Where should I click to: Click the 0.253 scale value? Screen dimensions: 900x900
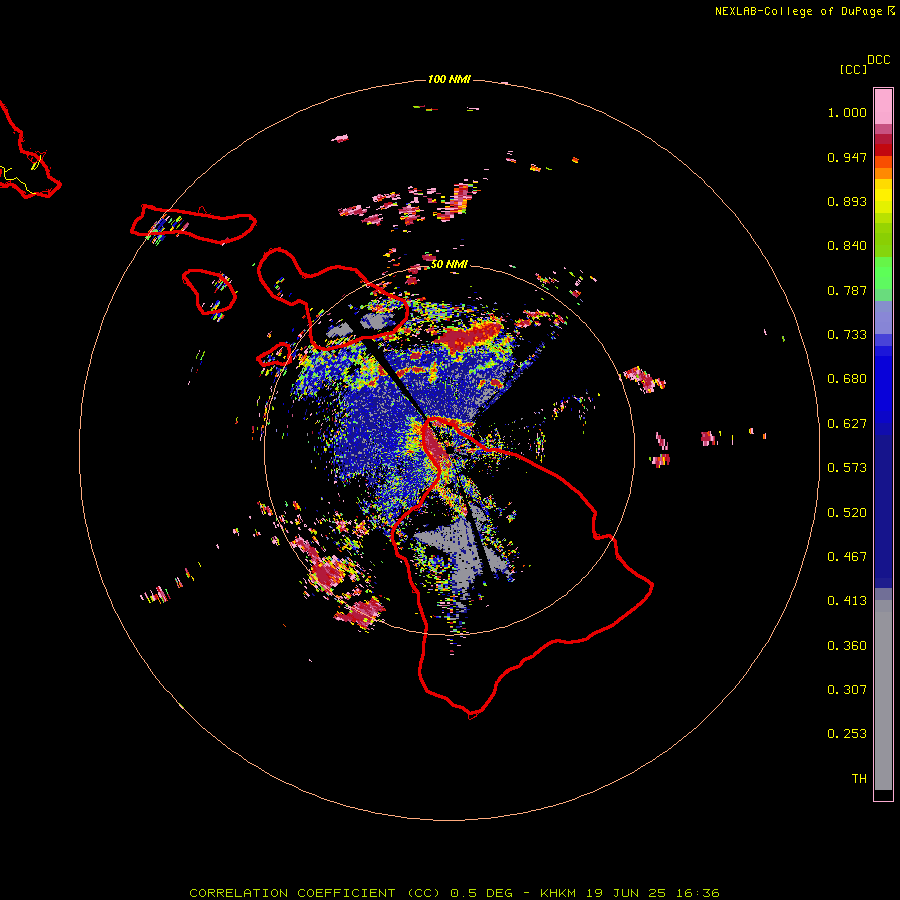pos(847,734)
